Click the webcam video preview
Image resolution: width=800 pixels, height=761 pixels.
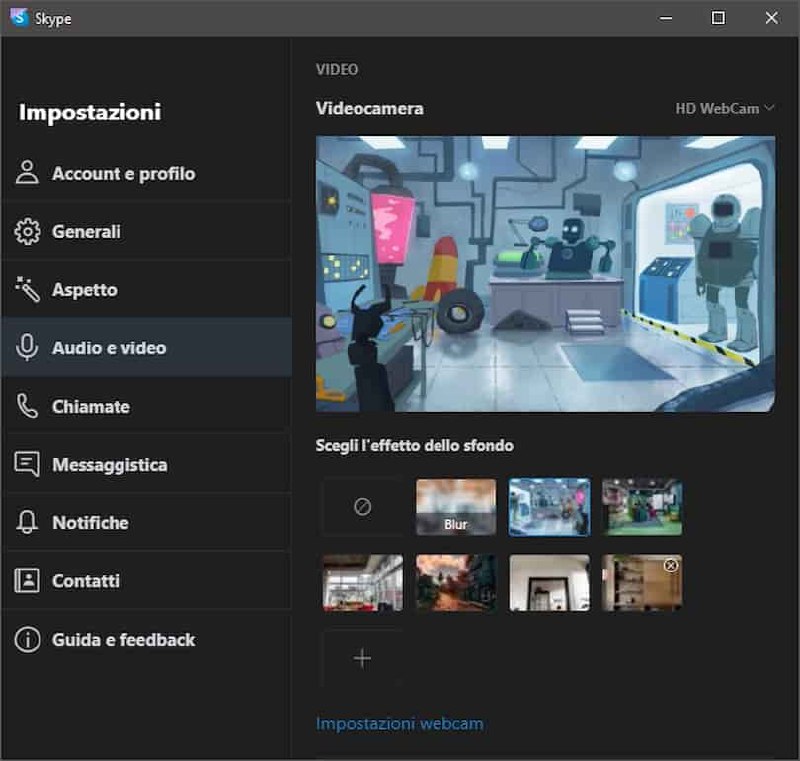click(x=545, y=273)
